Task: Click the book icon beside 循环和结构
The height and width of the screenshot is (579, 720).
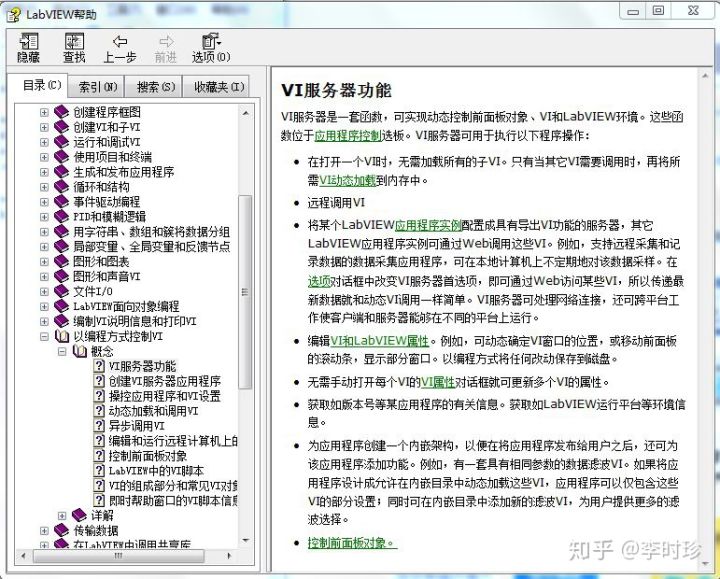Action: point(62,187)
